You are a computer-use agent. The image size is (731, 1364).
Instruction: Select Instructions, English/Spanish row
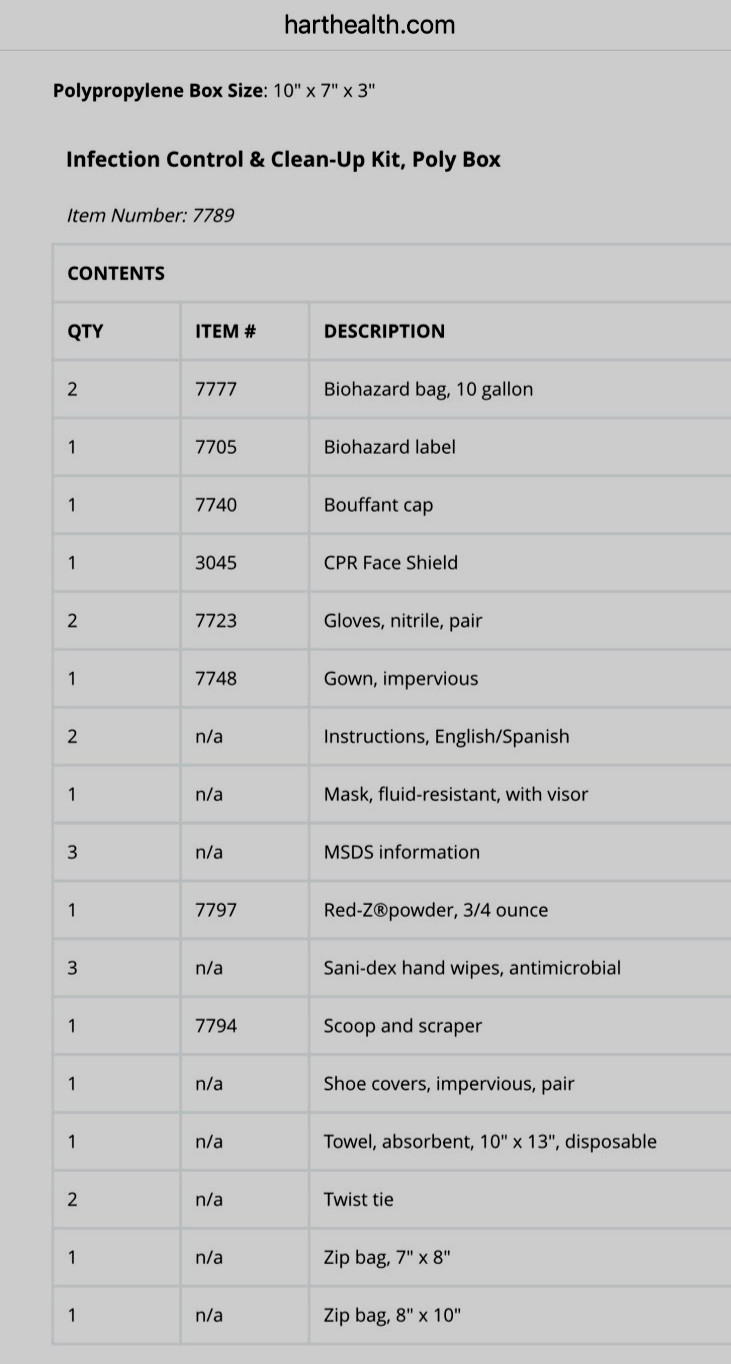point(392,737)
